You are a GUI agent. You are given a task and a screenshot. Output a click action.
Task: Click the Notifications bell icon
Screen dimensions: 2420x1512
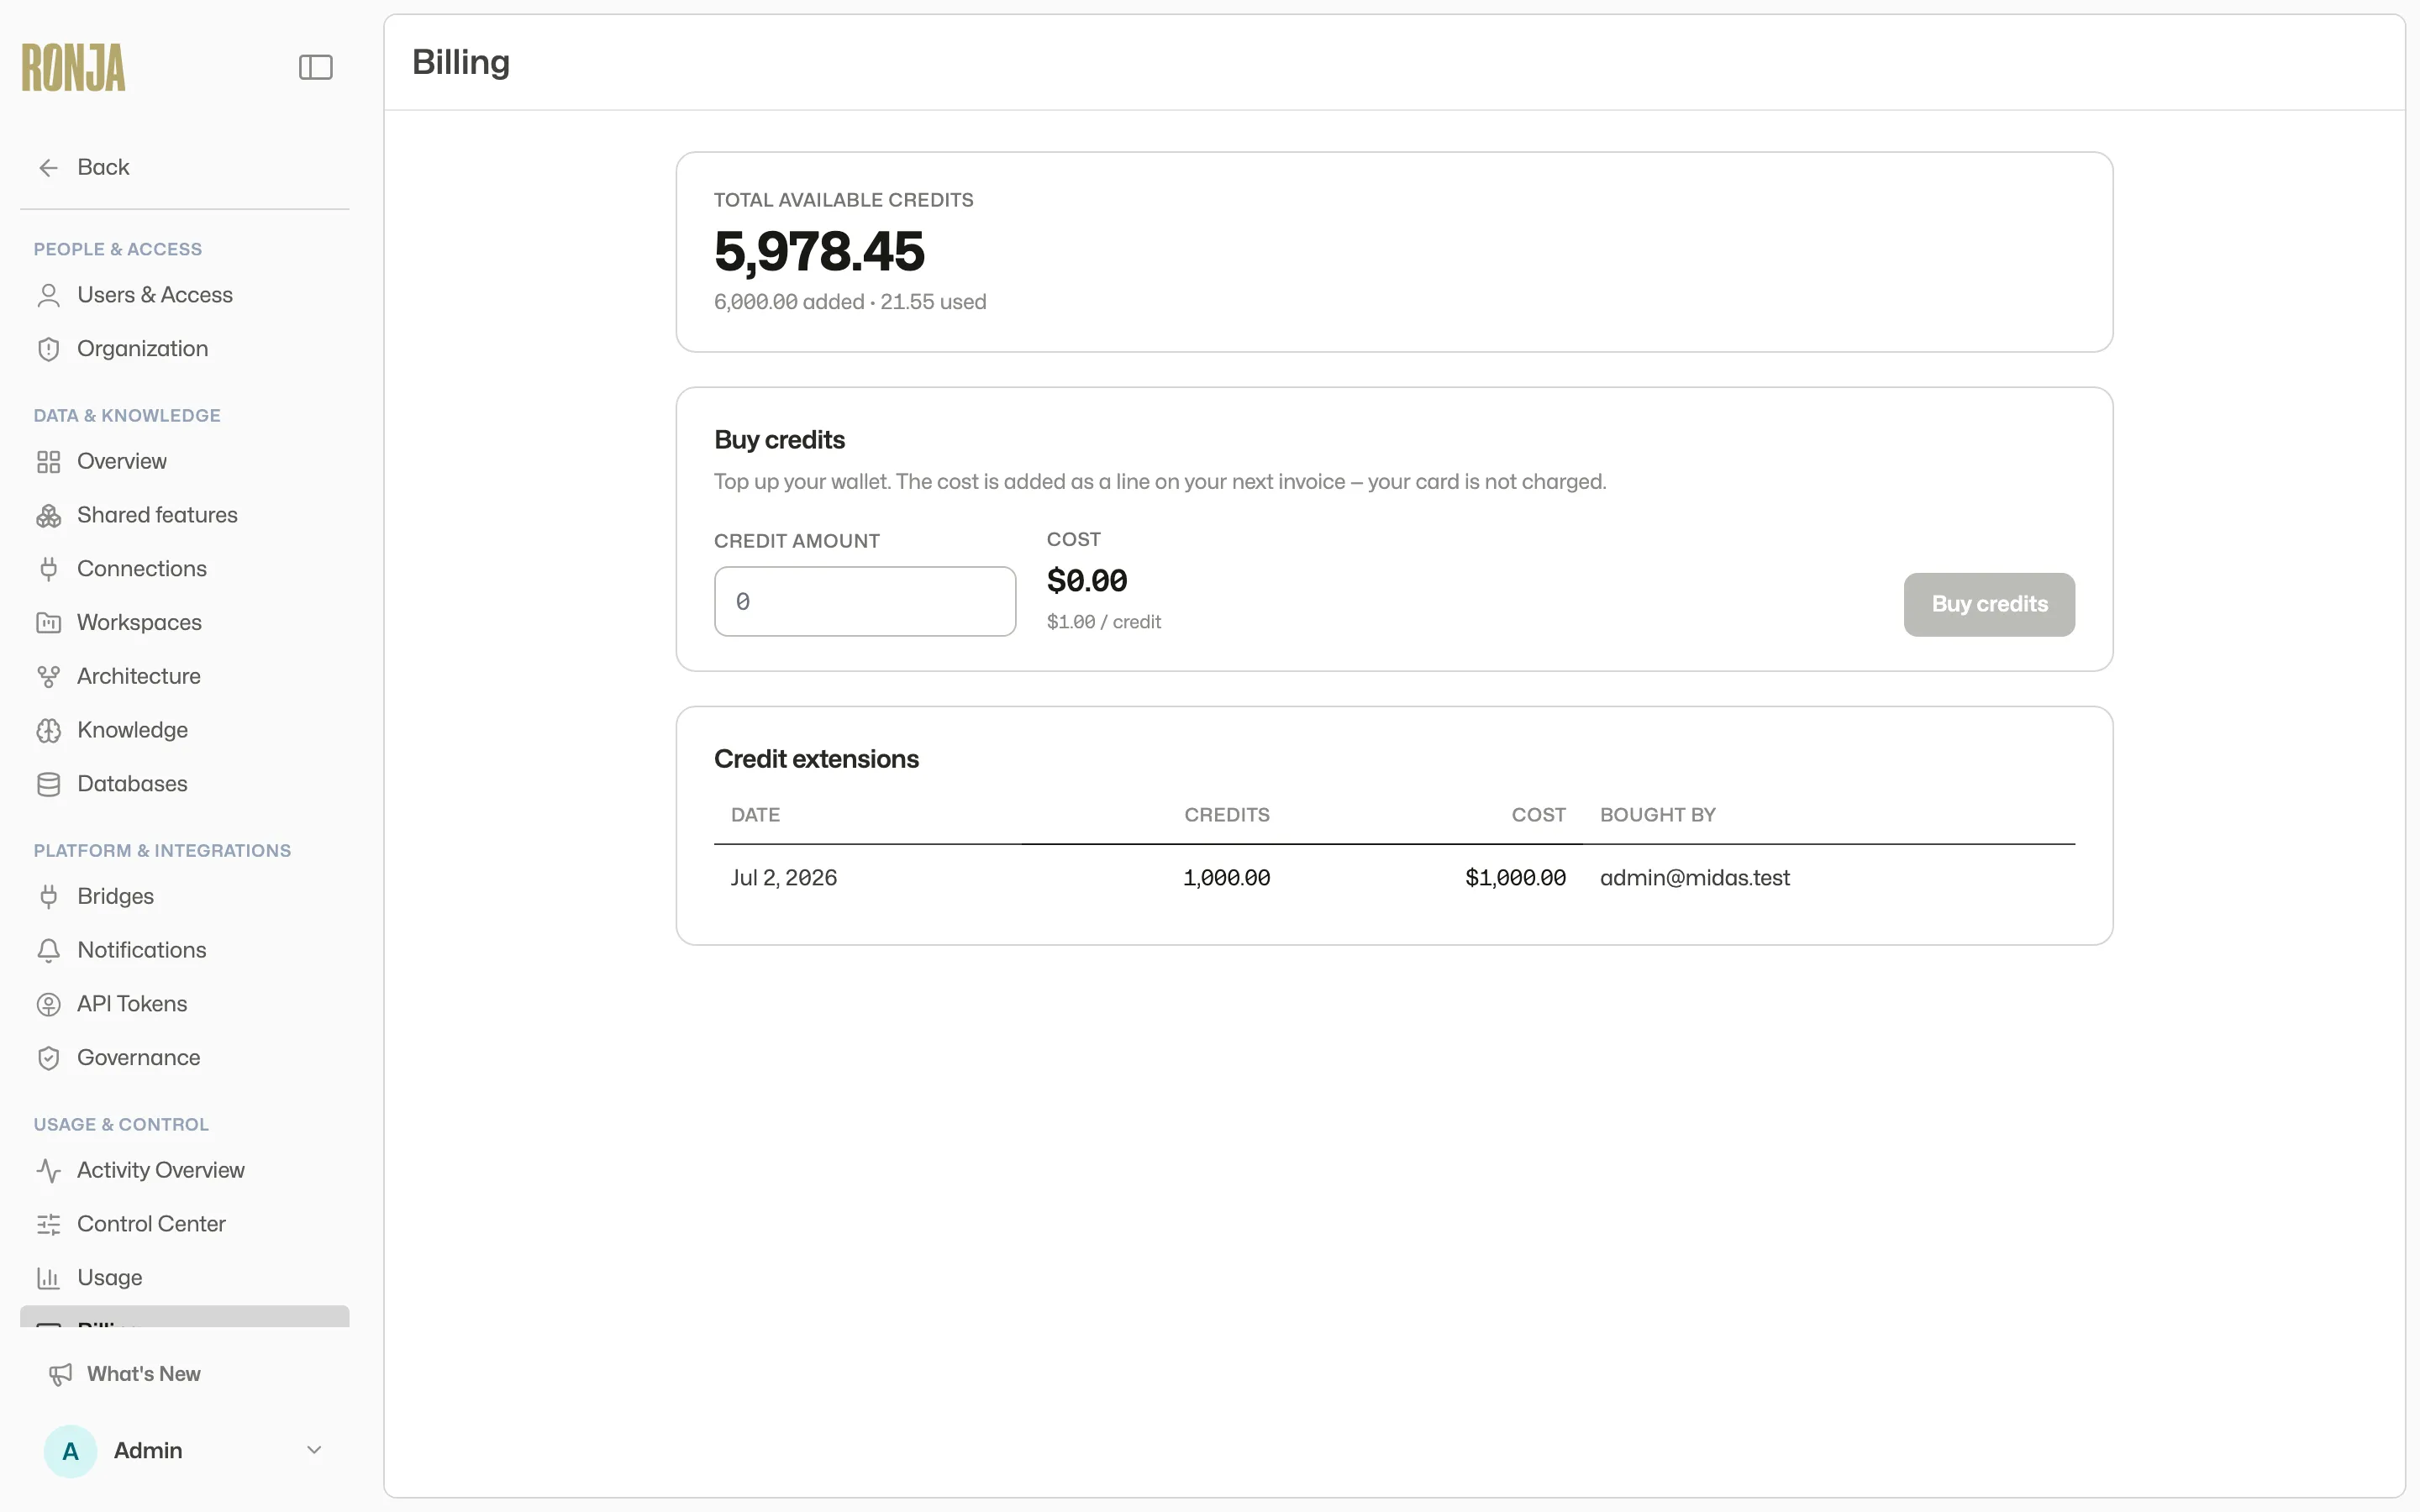tap(48, 951)
